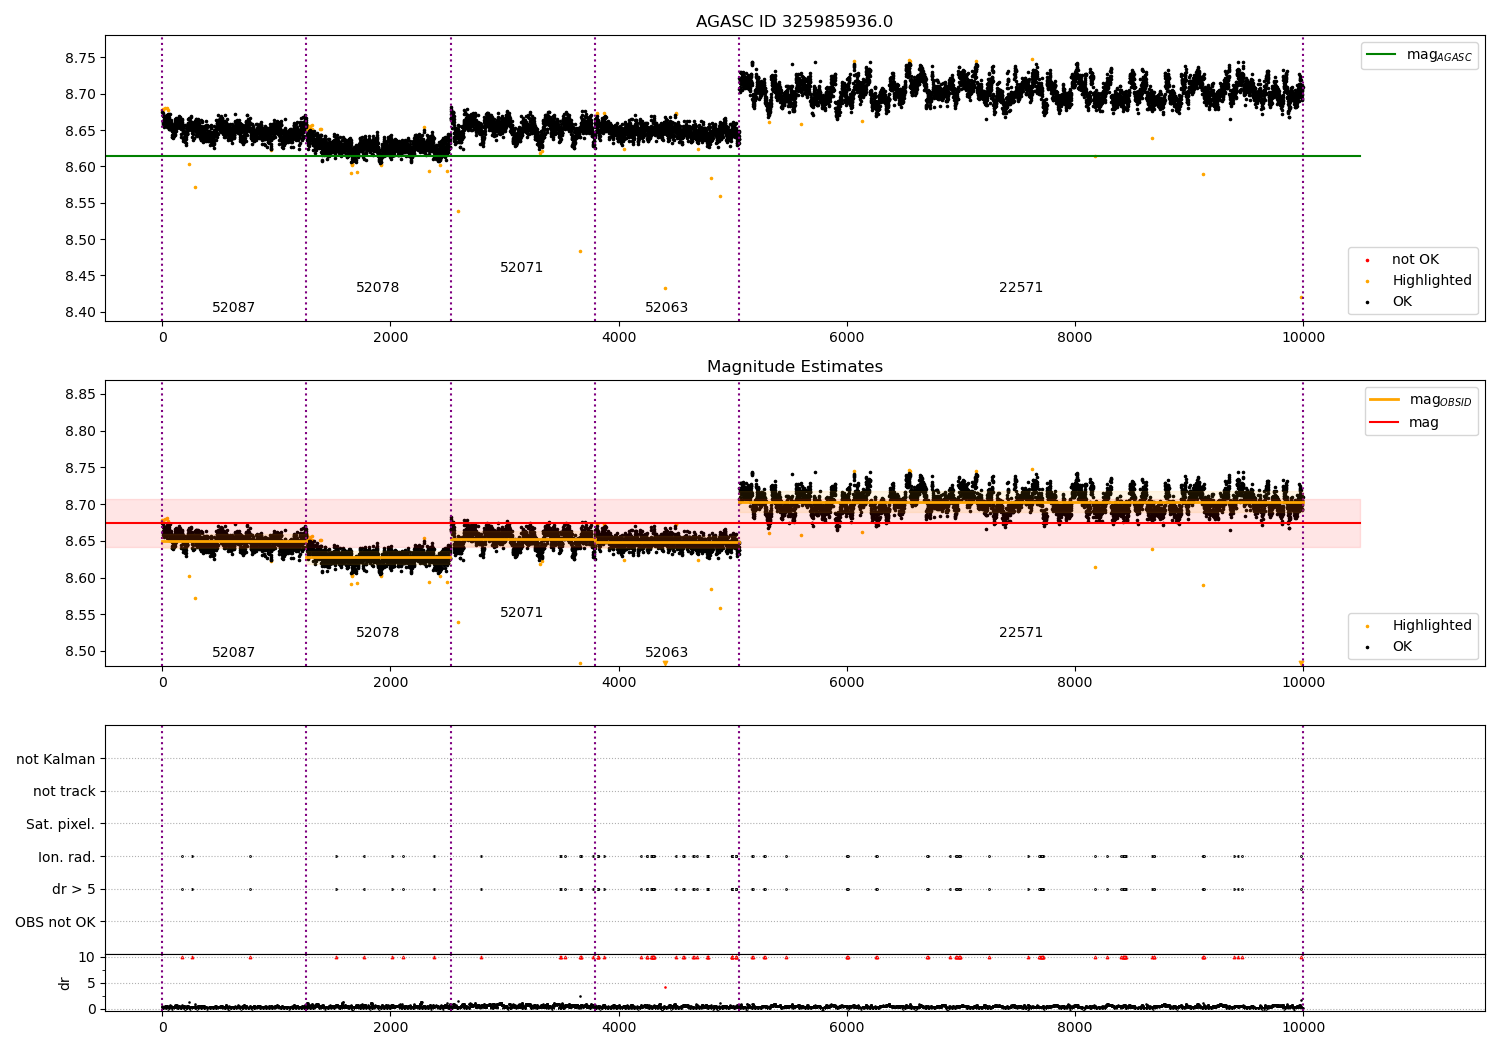Viewport: 1500px width, 1050px height.
Task: Click the 'Sat. pixel.' row label
Action: [x=60, y=825]
